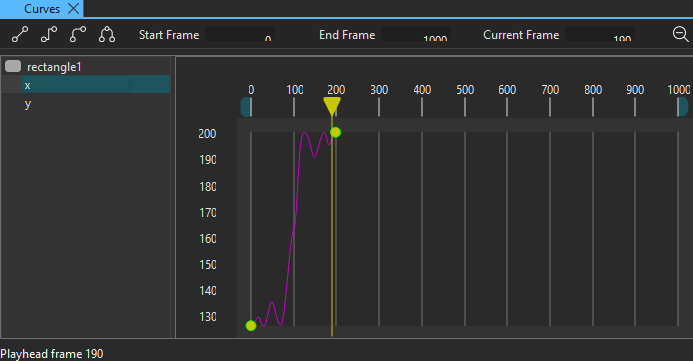
Task: Click the right range handle at frame 1000
Action: tap(682, 107)
